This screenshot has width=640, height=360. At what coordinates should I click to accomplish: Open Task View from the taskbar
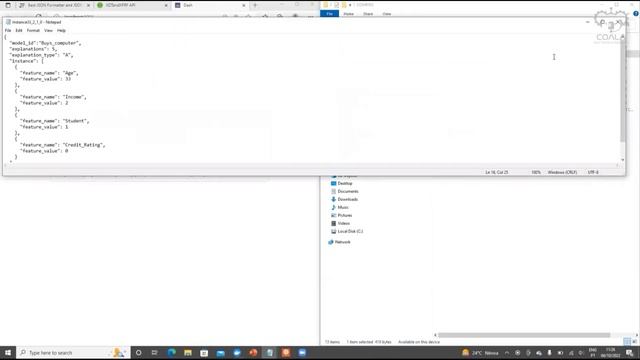point(155,353)
